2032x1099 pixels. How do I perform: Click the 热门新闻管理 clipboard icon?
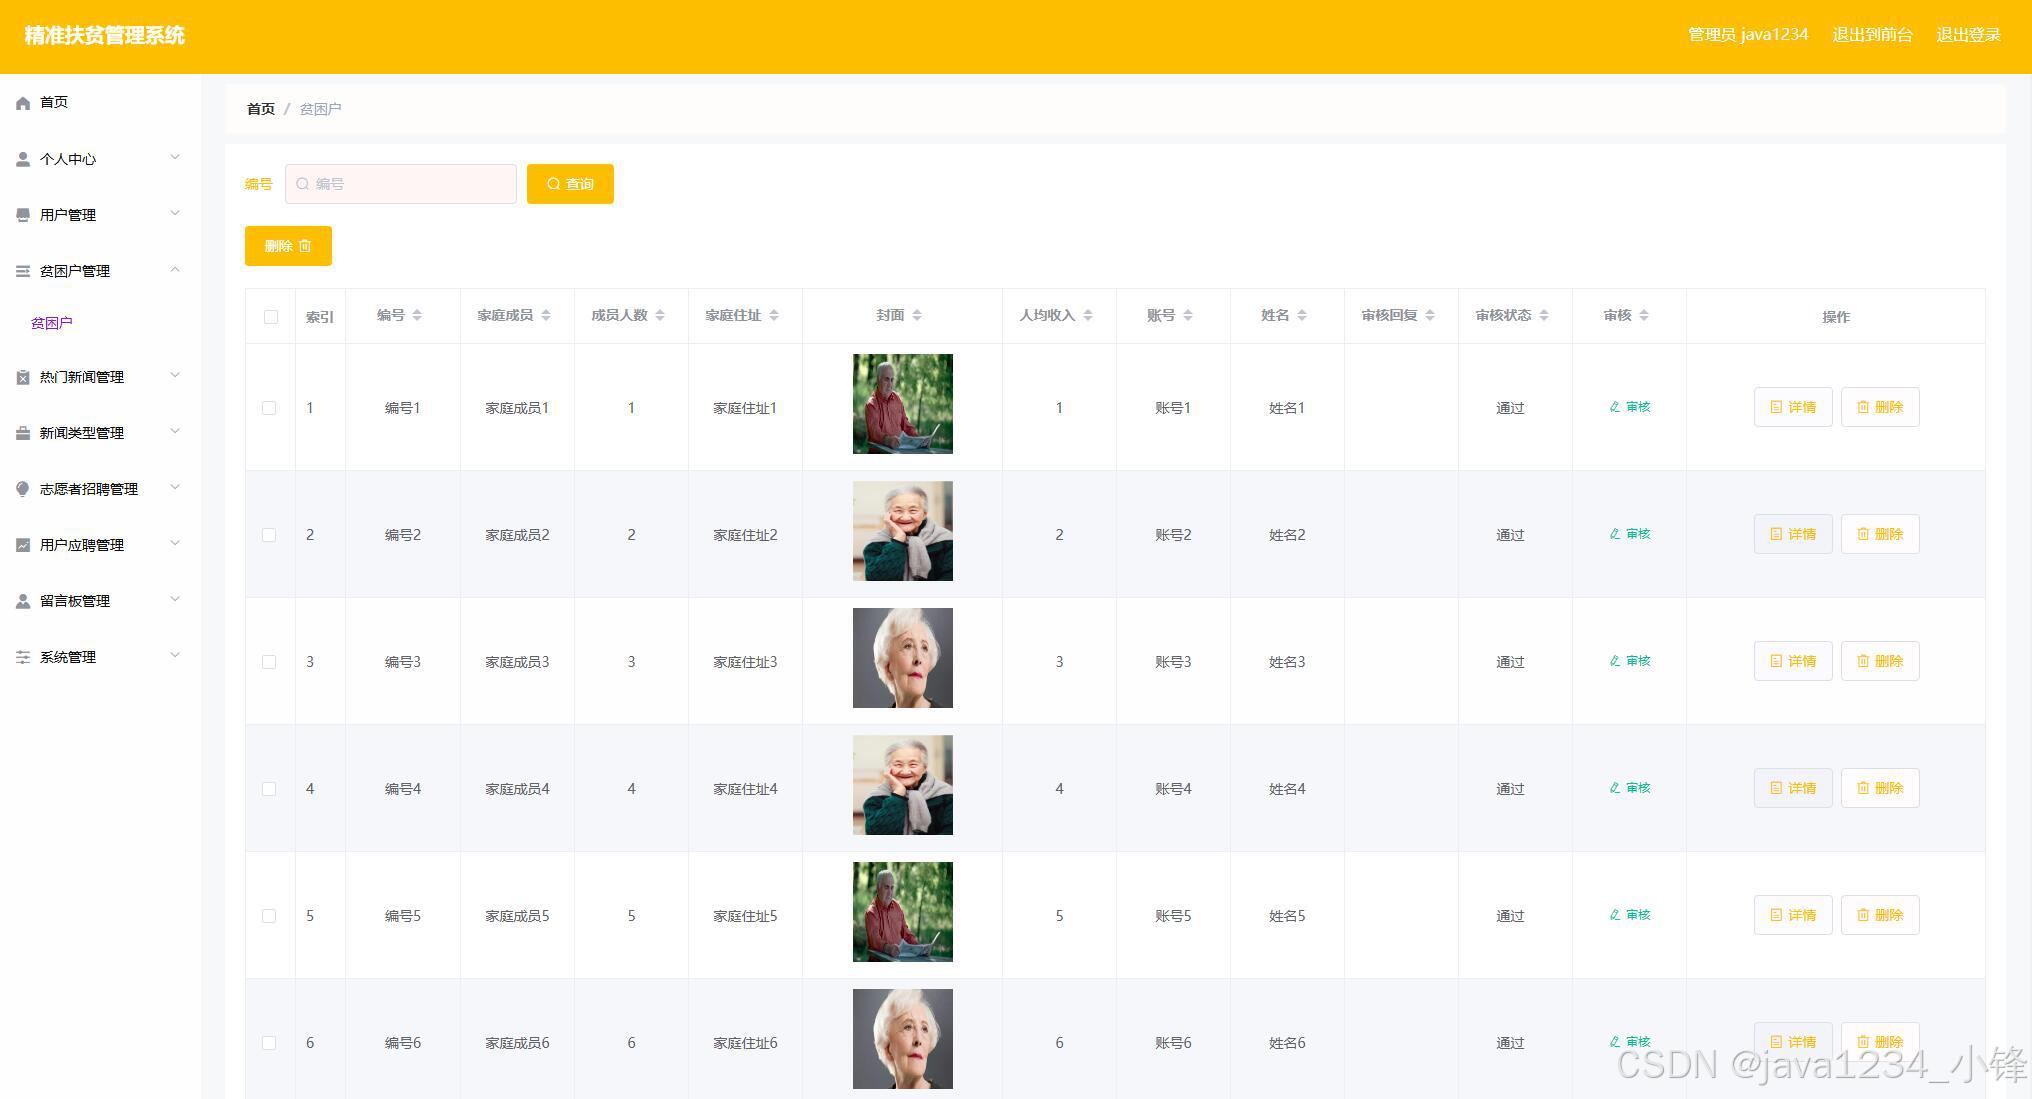[23, 377]
